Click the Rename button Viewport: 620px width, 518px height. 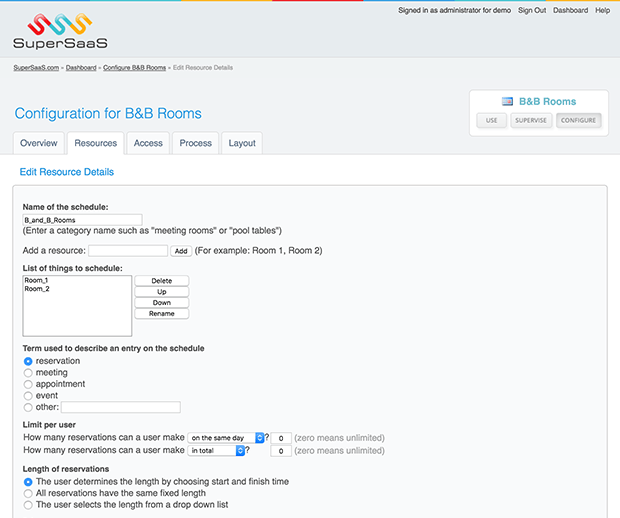click(162, 314)
